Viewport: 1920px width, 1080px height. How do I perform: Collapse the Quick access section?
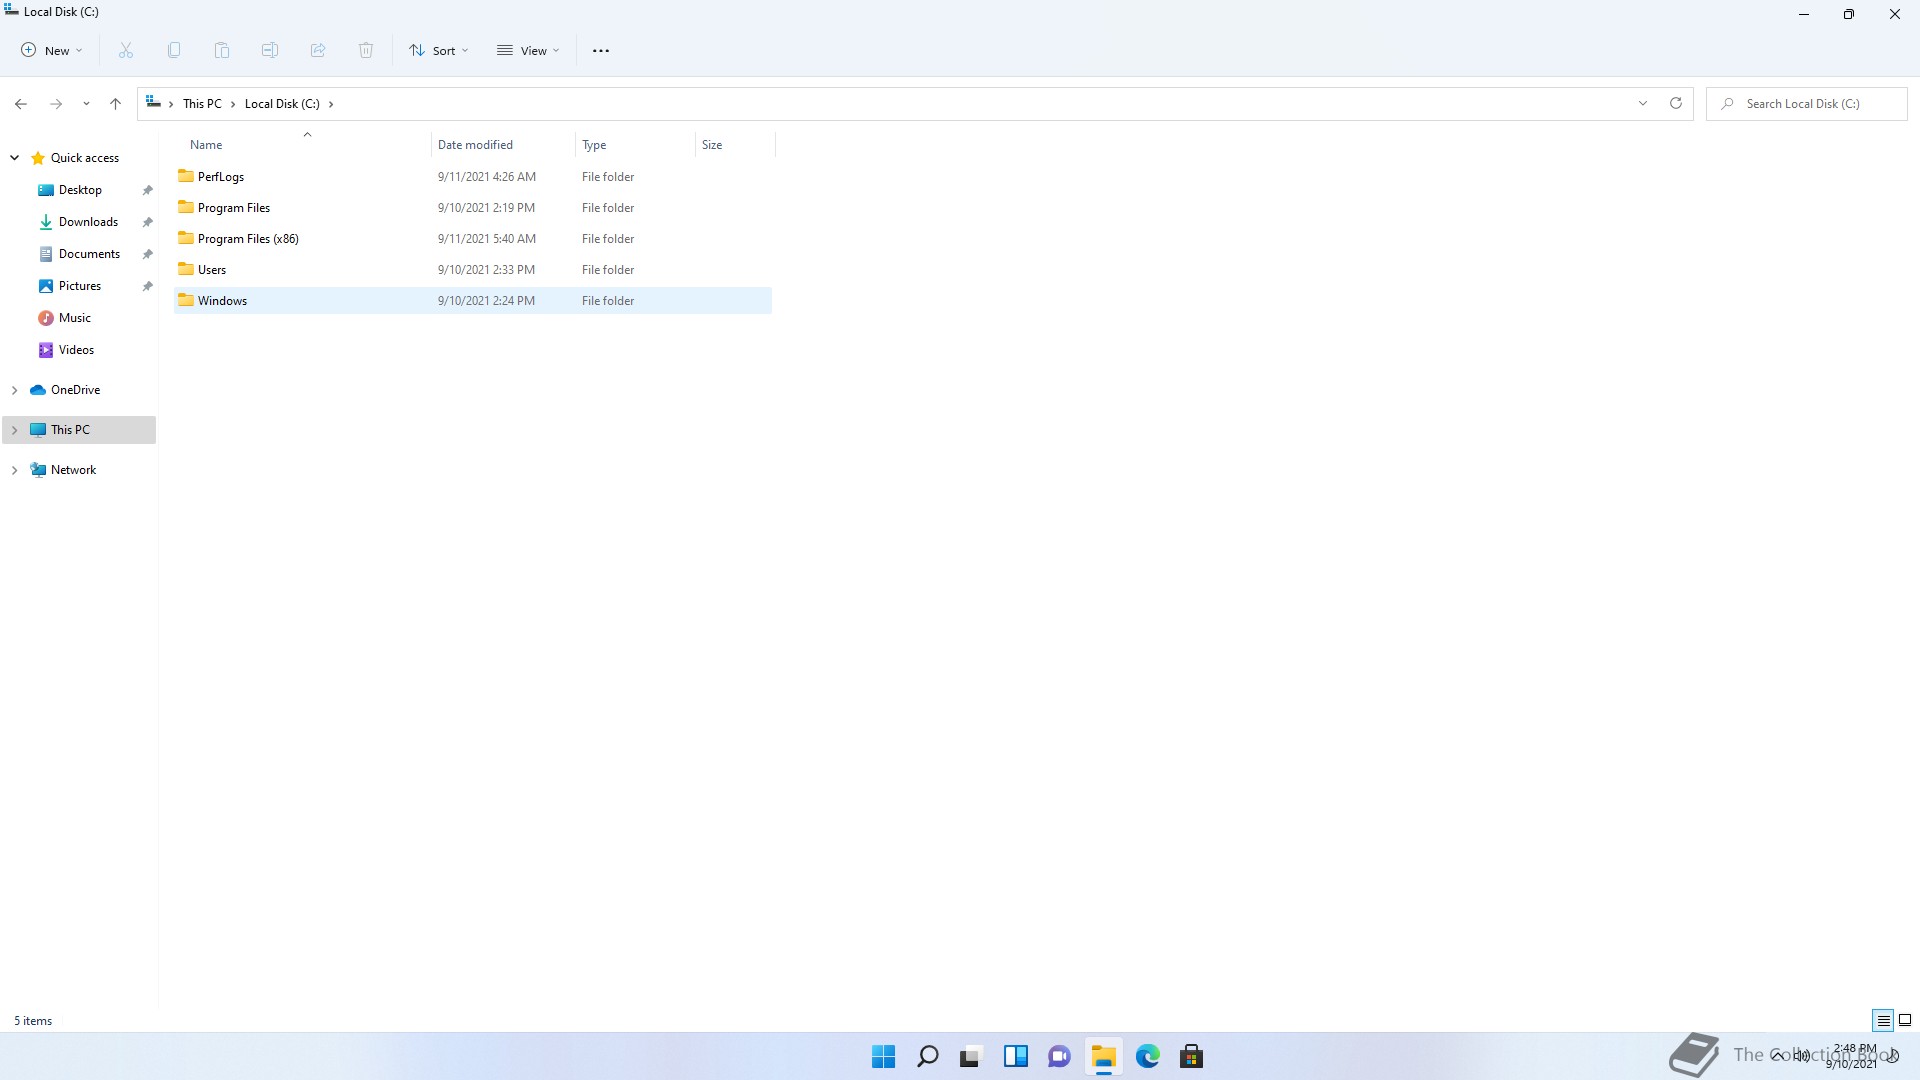click(15, 158)
